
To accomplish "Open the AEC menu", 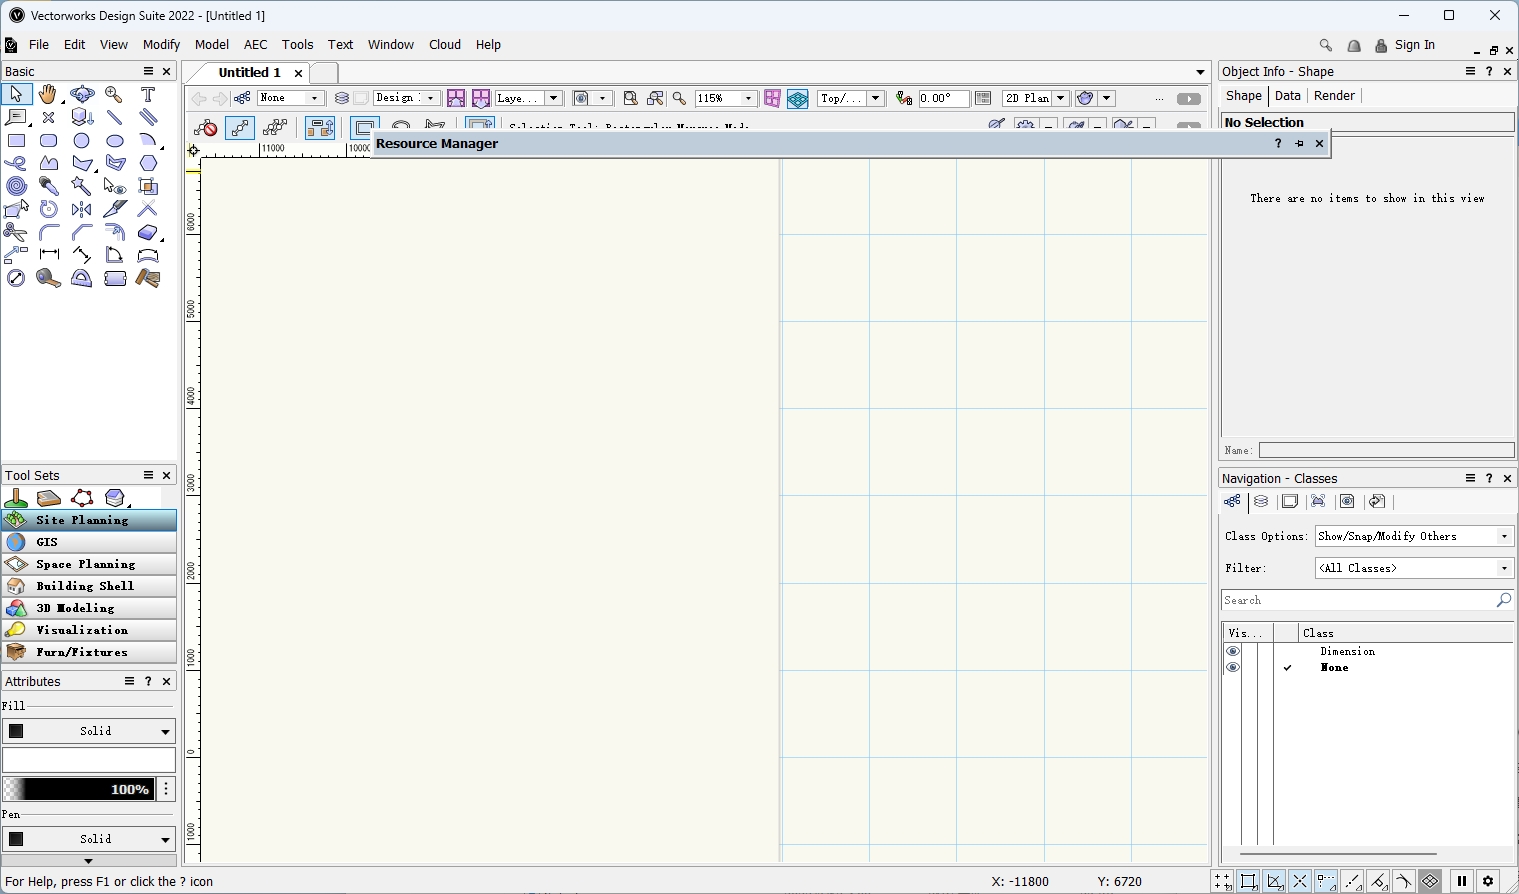I will click(x=255, y=45).
